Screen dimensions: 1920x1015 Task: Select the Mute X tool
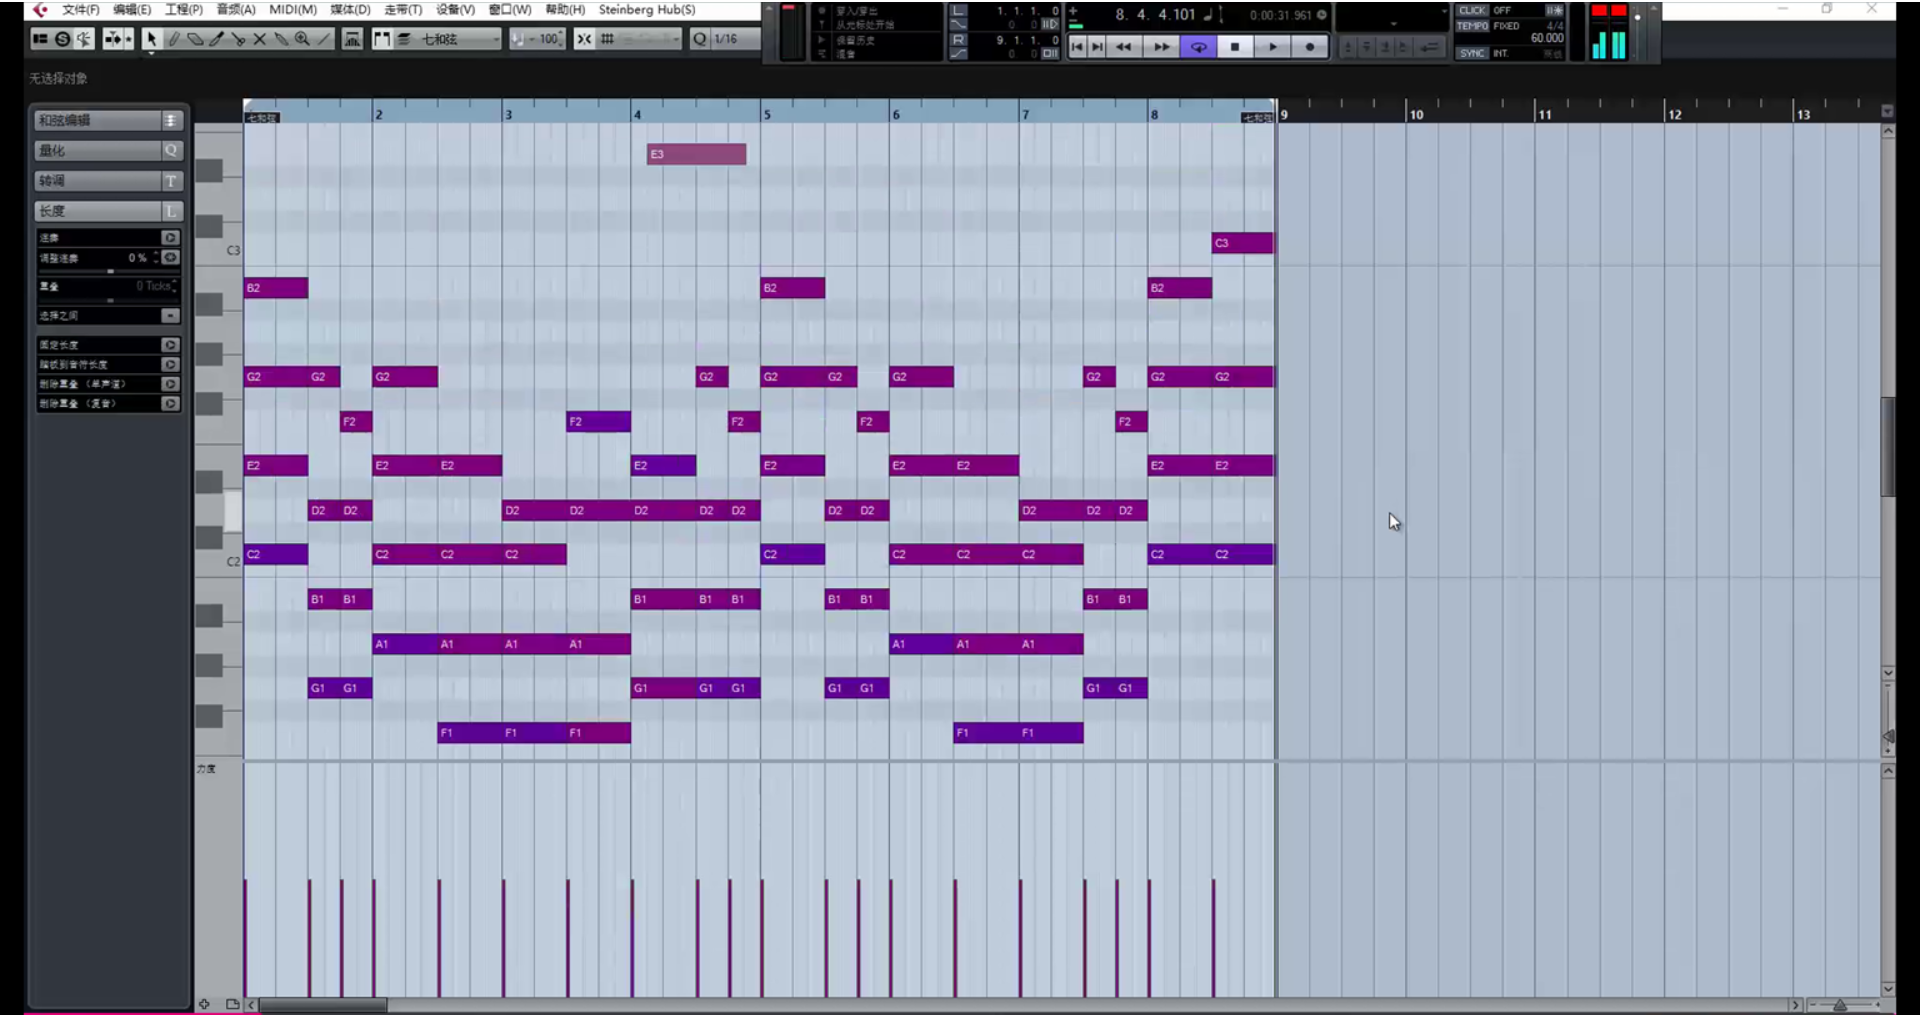(x=259, y=39)
